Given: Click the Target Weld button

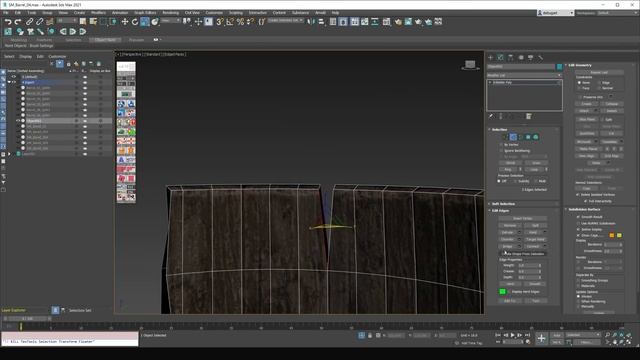Looking at the screenshot, I should [x=535, y=240].
